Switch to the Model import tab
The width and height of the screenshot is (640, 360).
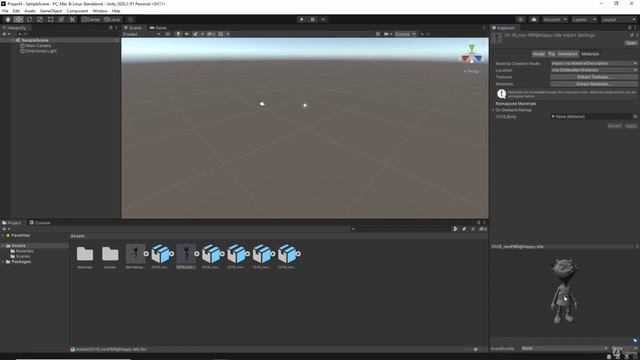click(538, 54)
